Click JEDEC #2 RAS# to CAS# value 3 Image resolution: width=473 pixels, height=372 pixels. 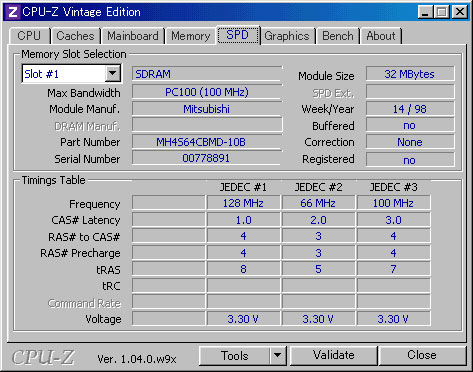[318, 236]
